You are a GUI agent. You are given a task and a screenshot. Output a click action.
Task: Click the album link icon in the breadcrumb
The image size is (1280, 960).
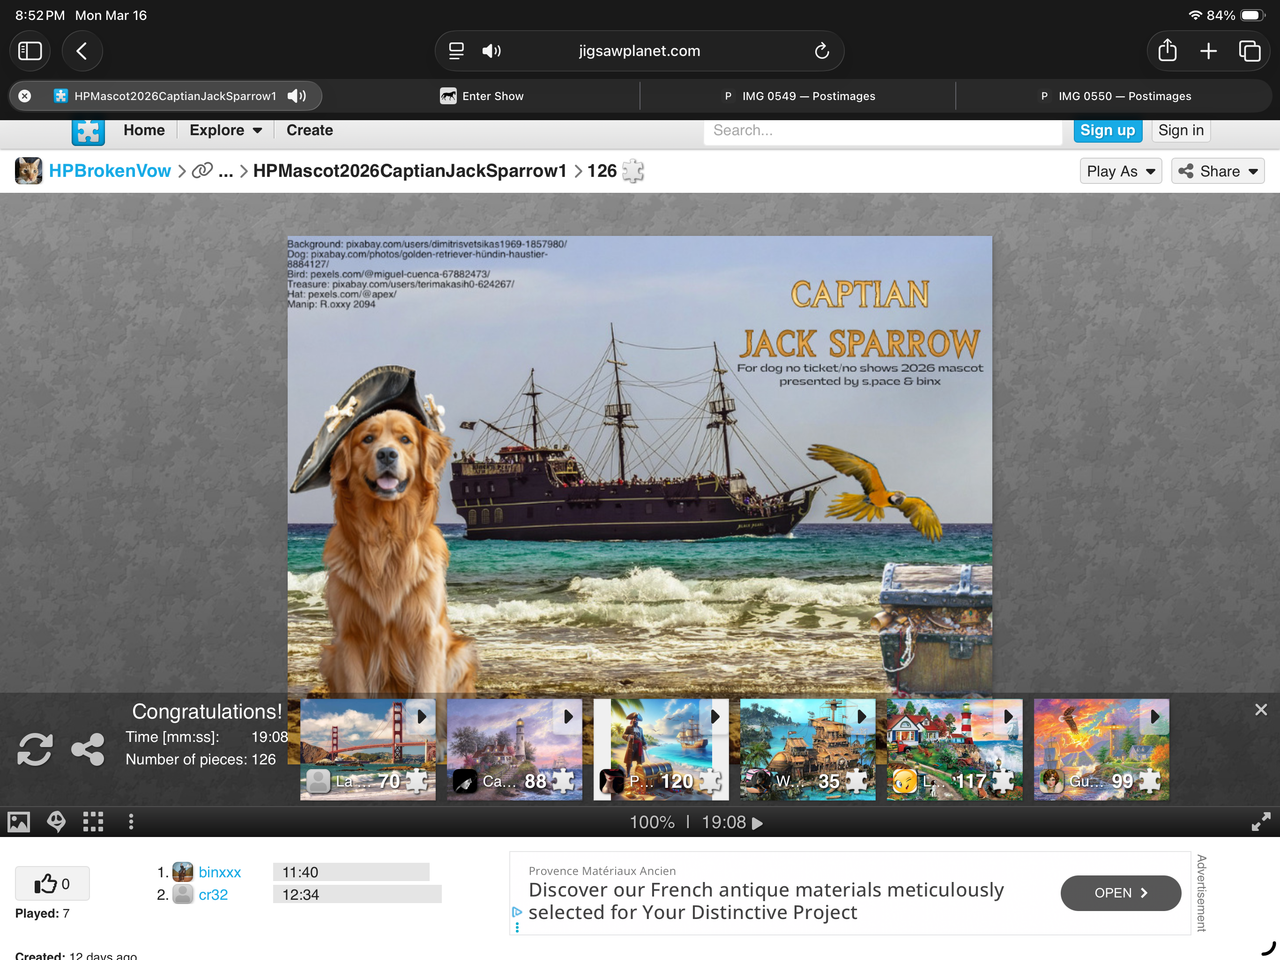(x=202, y=171)
